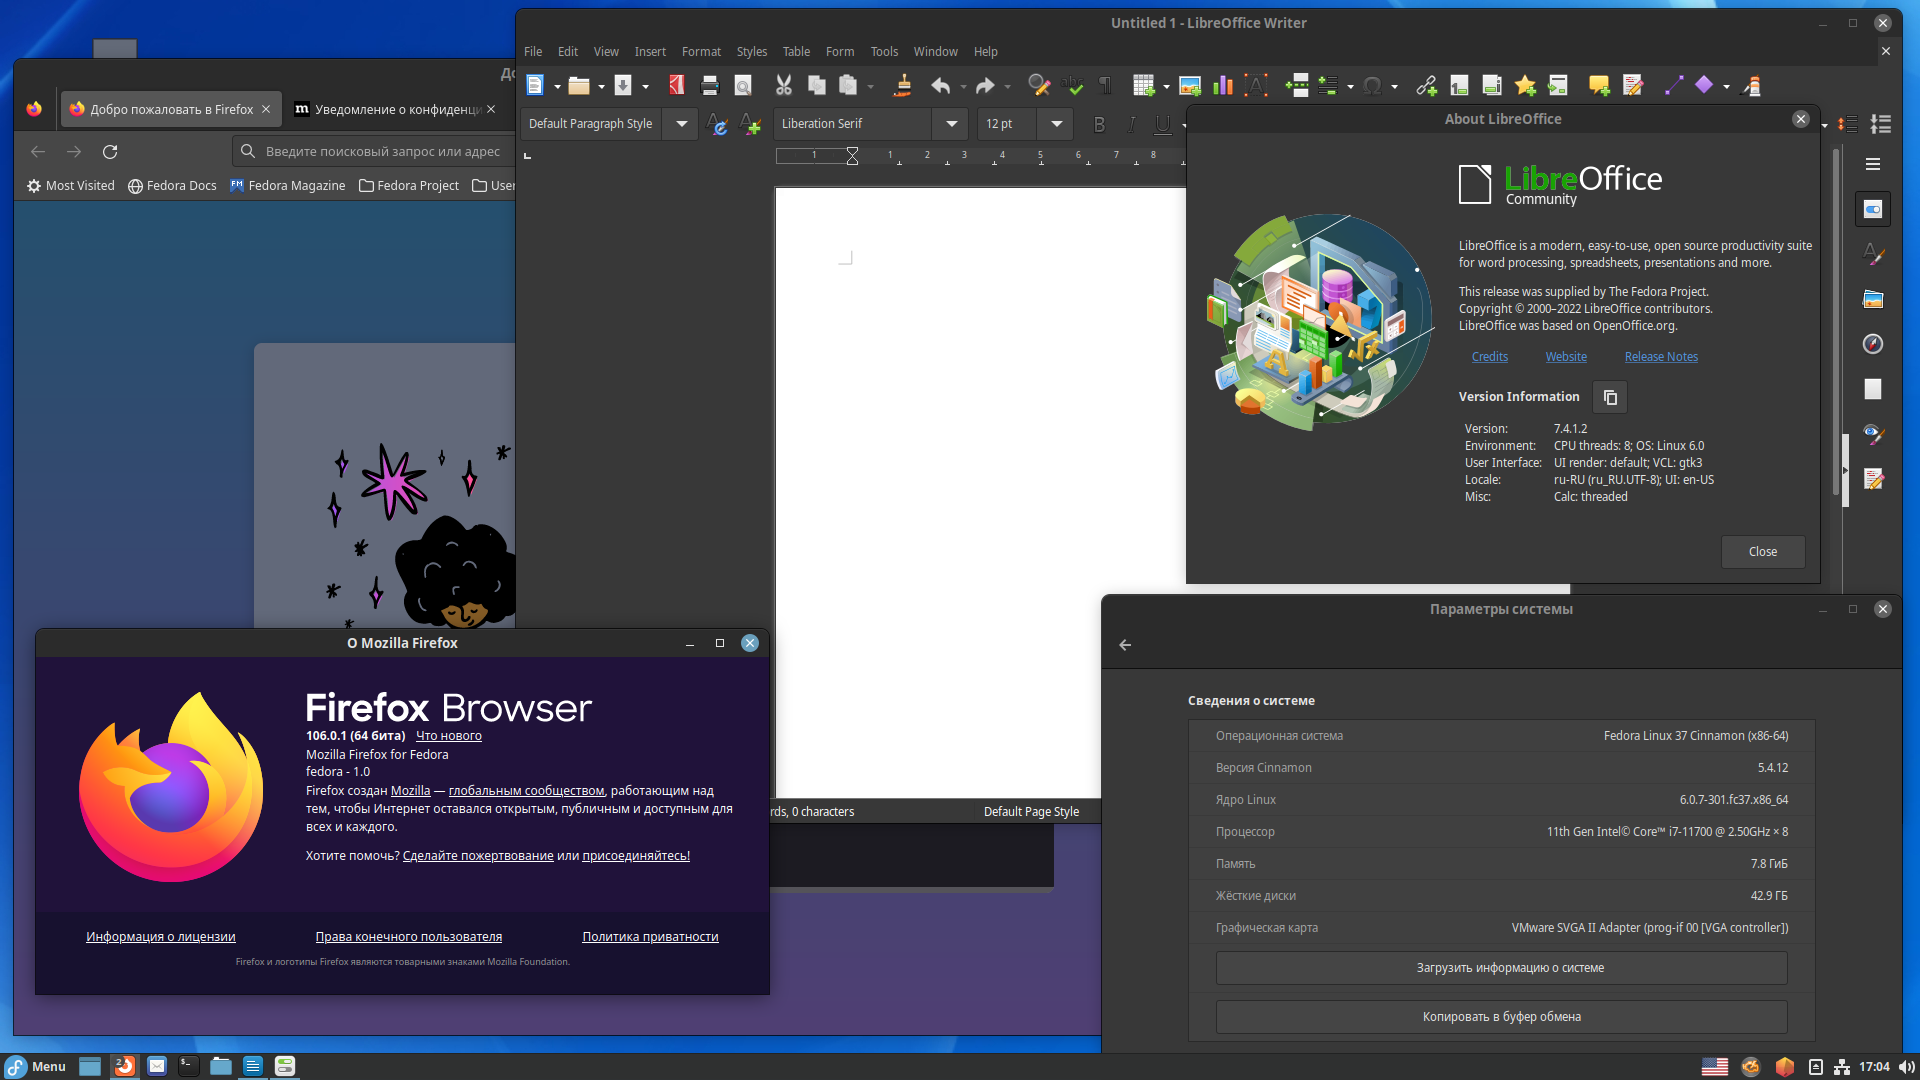
Task: Click the New Style from Selection icon
Action: point(750,124)
